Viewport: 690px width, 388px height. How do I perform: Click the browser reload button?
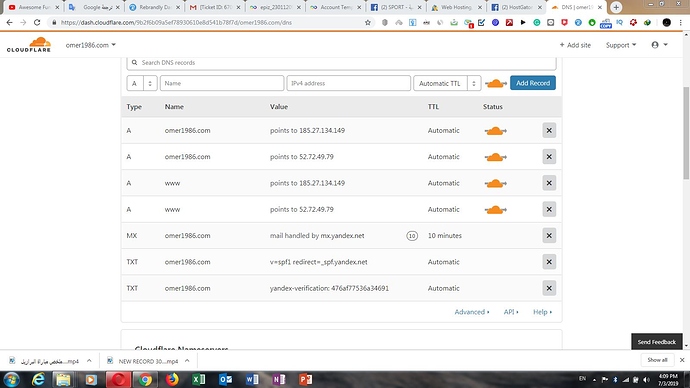[x=37, y=22]
